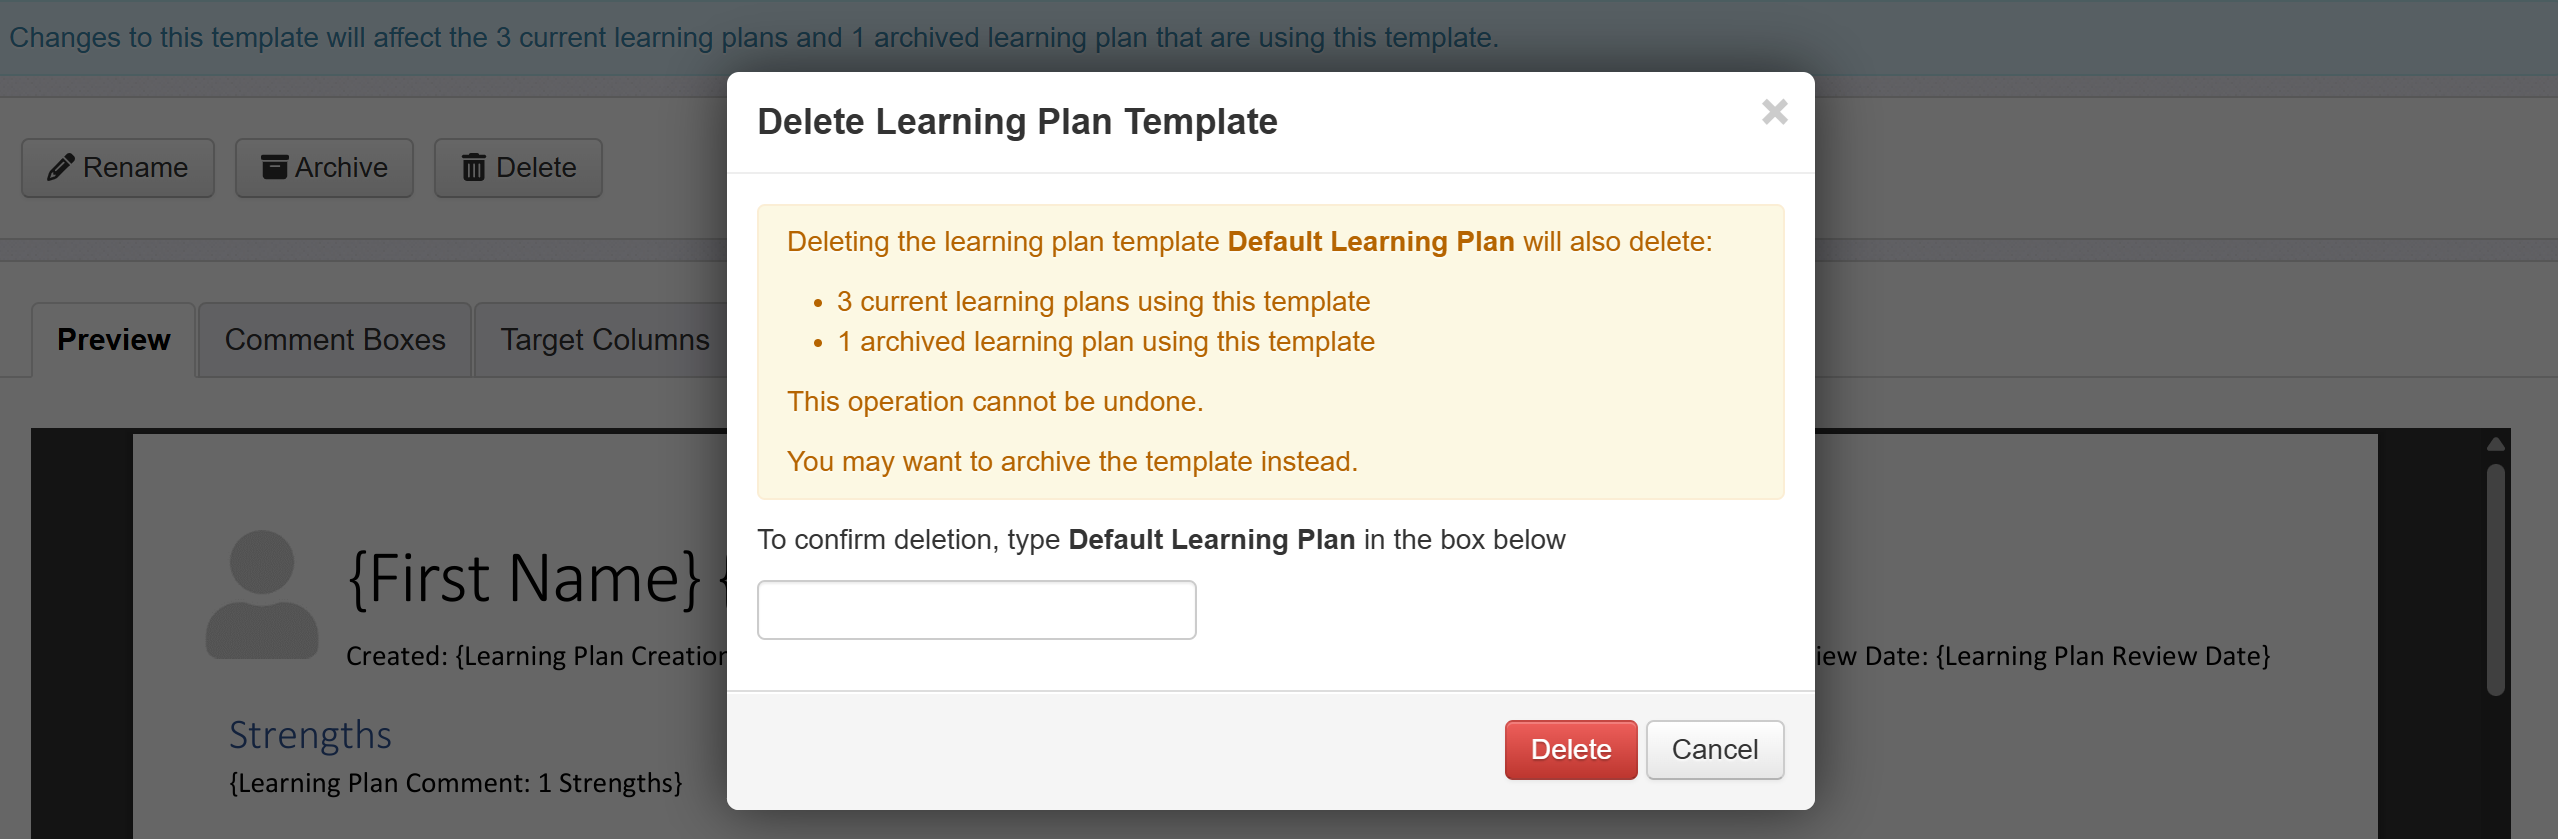Click the profile avatar placeholder image

(262, 594)
